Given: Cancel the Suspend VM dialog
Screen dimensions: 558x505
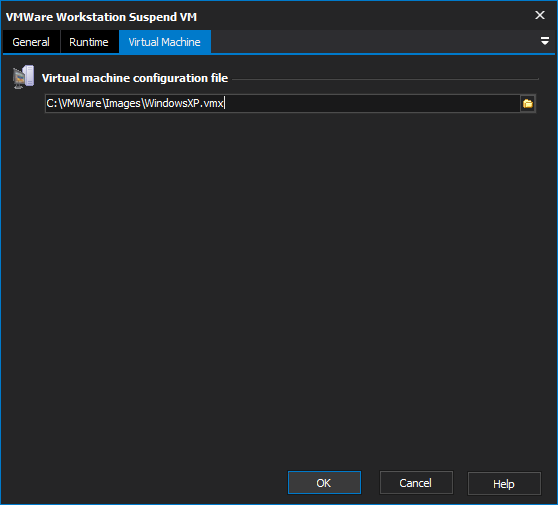Looking at the screenshot, I should [x=416, y=483].
